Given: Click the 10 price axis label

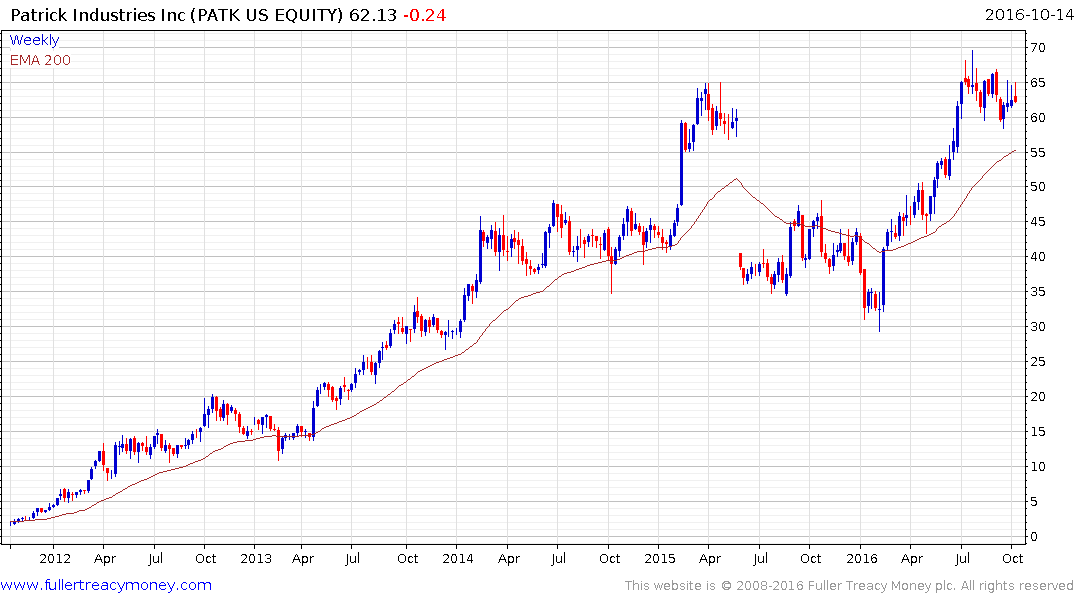Looking at the screenshot, I should (1037, 467).
